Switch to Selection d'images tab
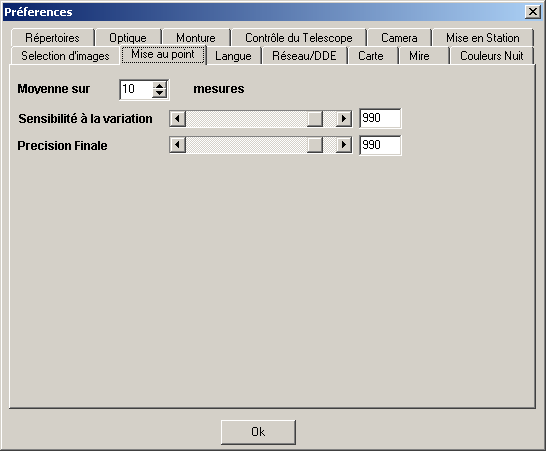 65,56
